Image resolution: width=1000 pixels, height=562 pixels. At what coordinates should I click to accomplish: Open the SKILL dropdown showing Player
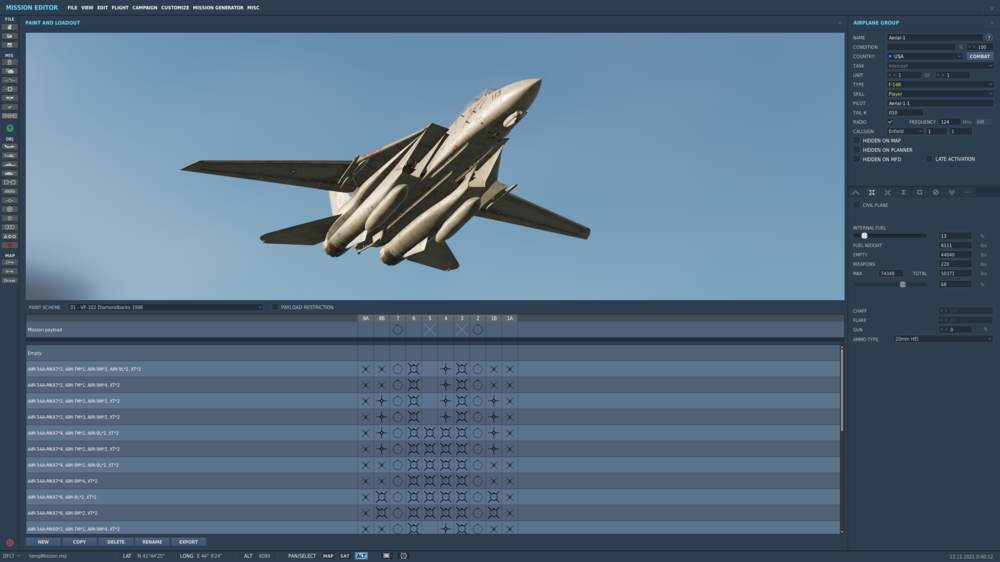coord(940,94)
